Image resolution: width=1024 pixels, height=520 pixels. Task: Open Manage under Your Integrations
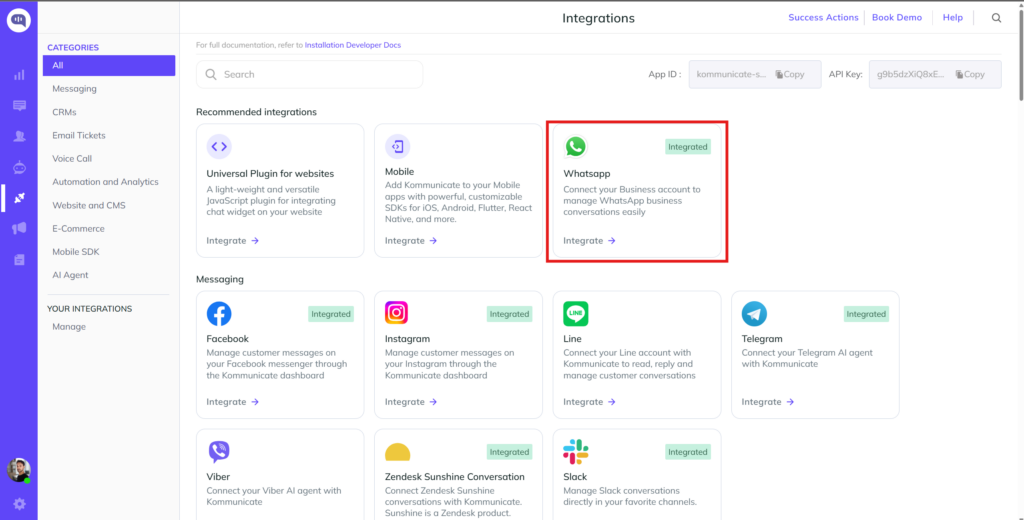(69, 327)
